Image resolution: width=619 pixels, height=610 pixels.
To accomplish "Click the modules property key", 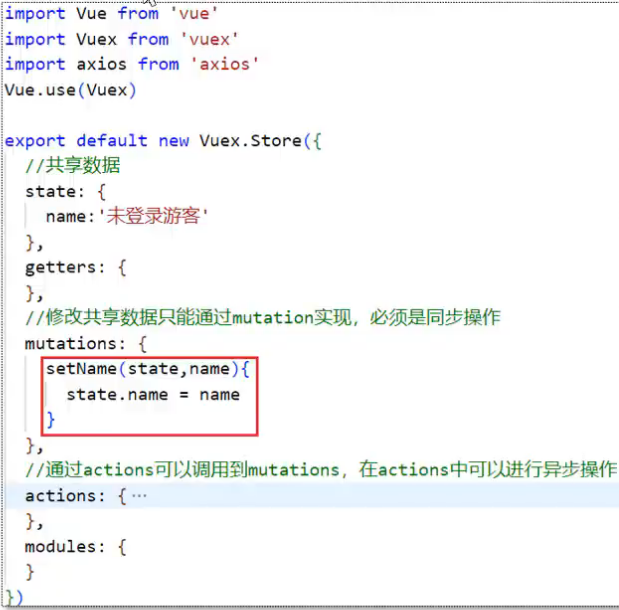I will tap(60, 547).
